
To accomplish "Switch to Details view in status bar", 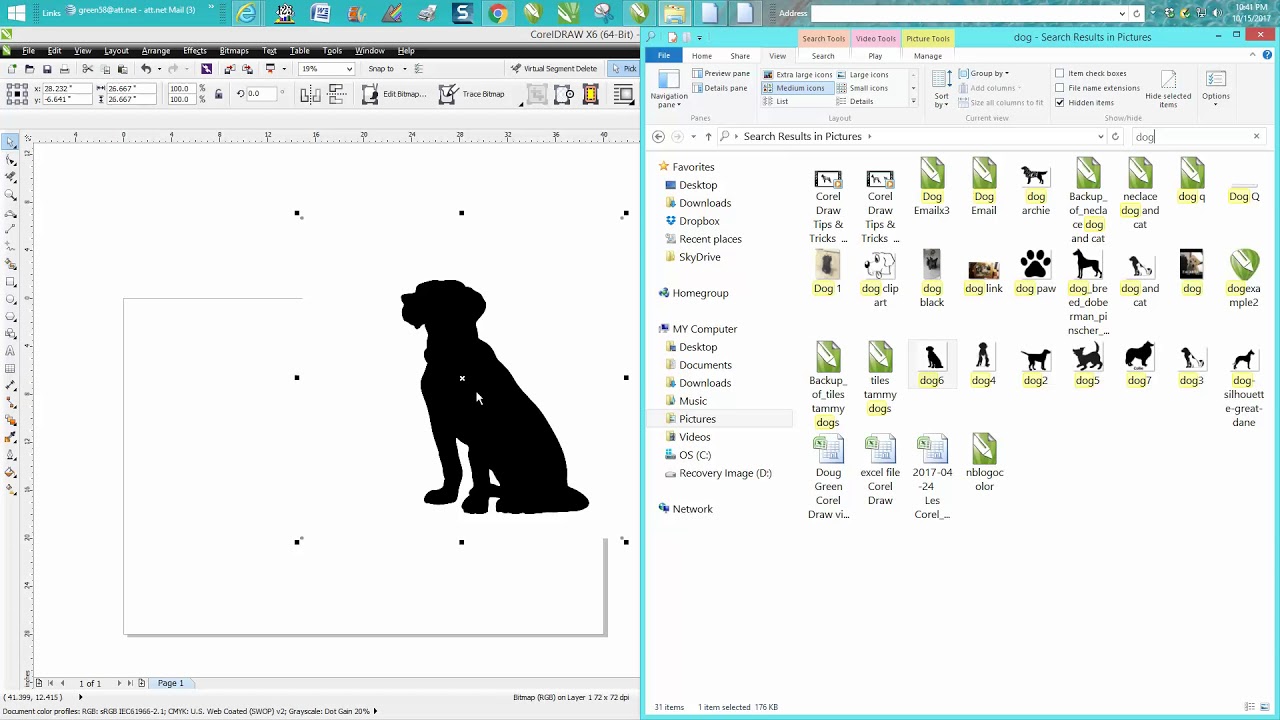I will (x=1250, y=707).
